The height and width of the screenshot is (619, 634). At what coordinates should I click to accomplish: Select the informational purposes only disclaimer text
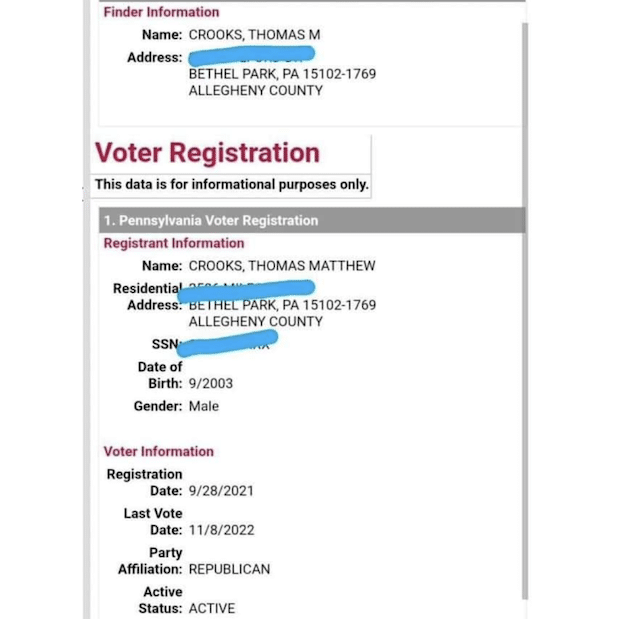click(231, 184)
